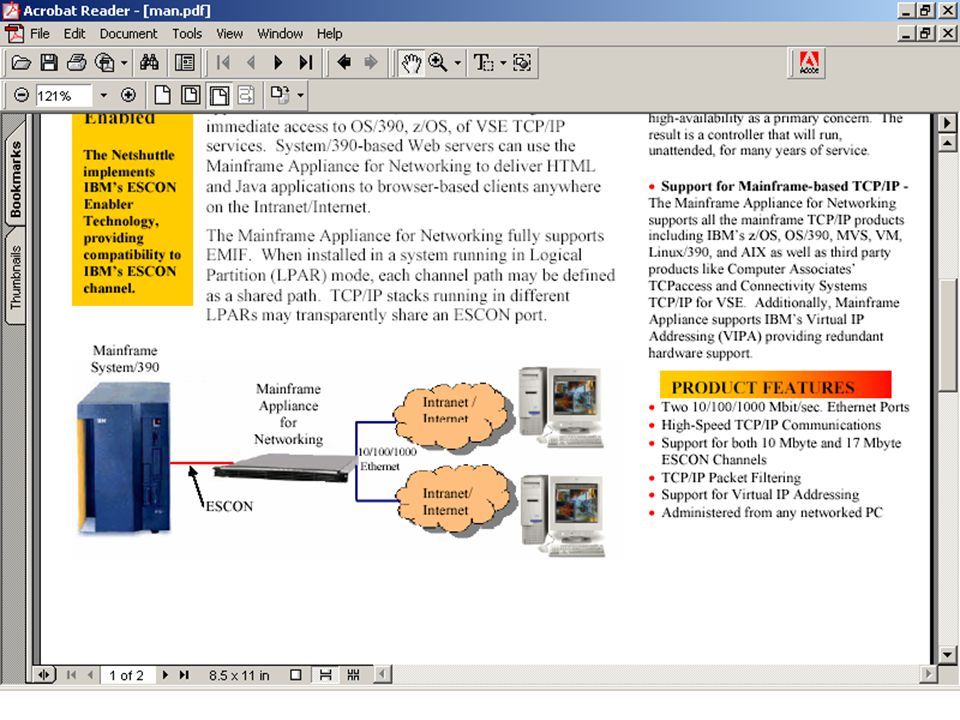
Task: Click the 'PRODUCT FEATURES' heading
Action: [x=762, y=387]
